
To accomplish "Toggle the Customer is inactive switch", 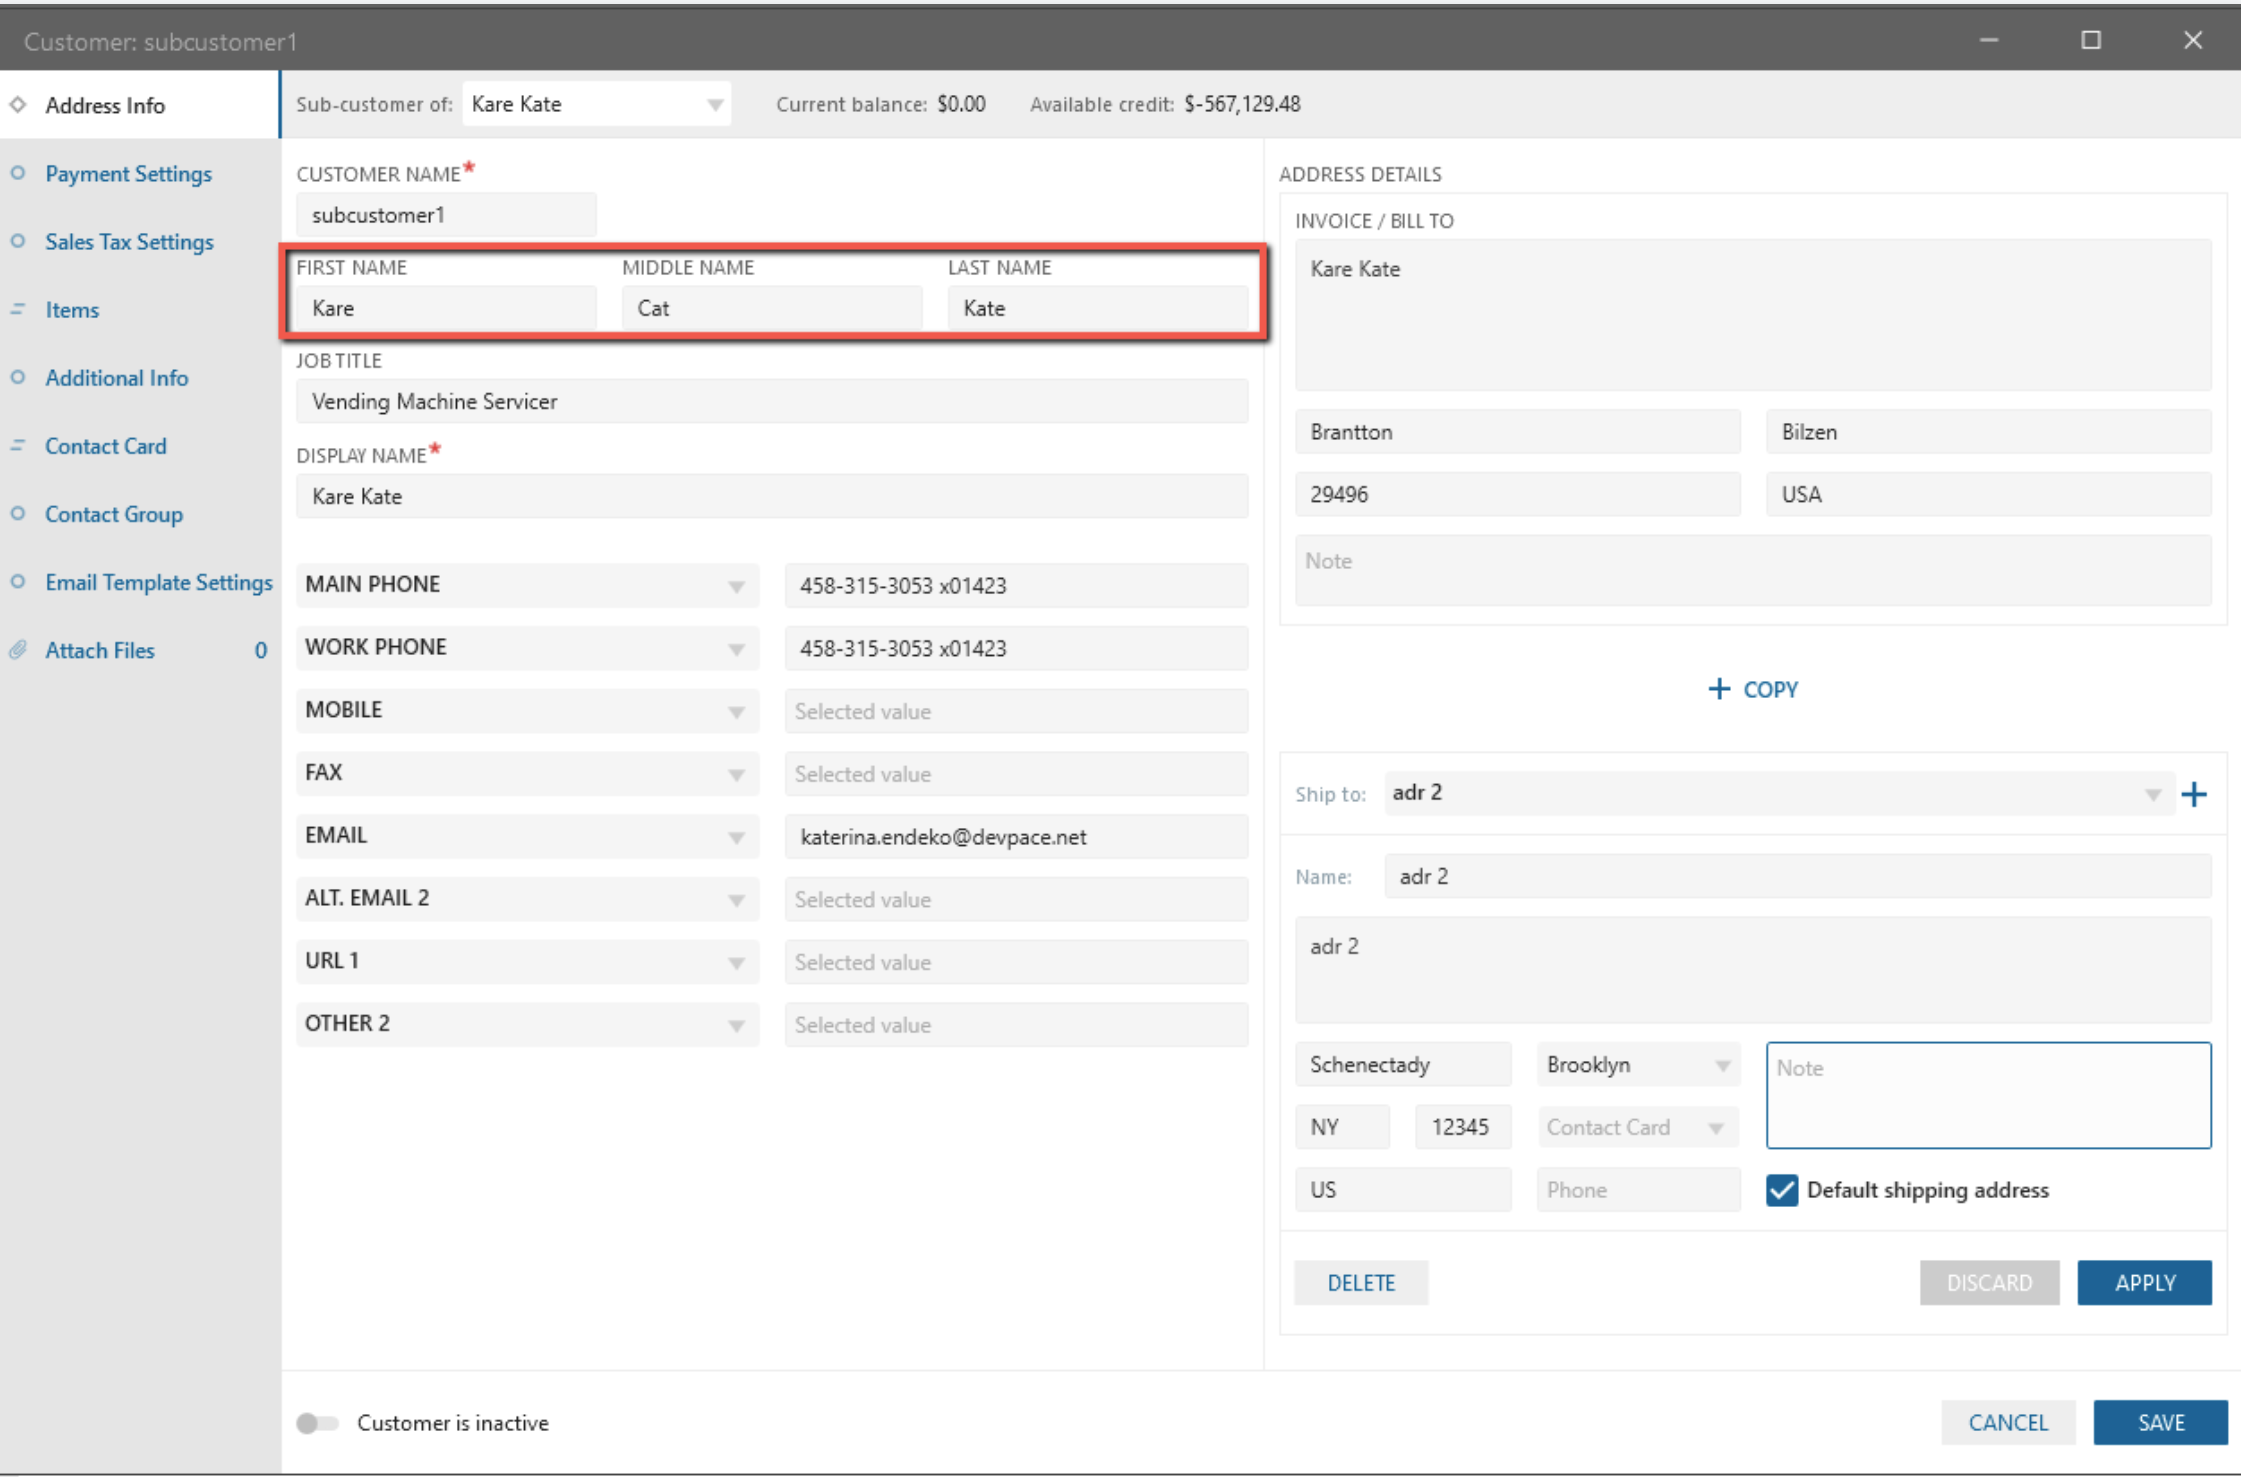I will 317,1422.
